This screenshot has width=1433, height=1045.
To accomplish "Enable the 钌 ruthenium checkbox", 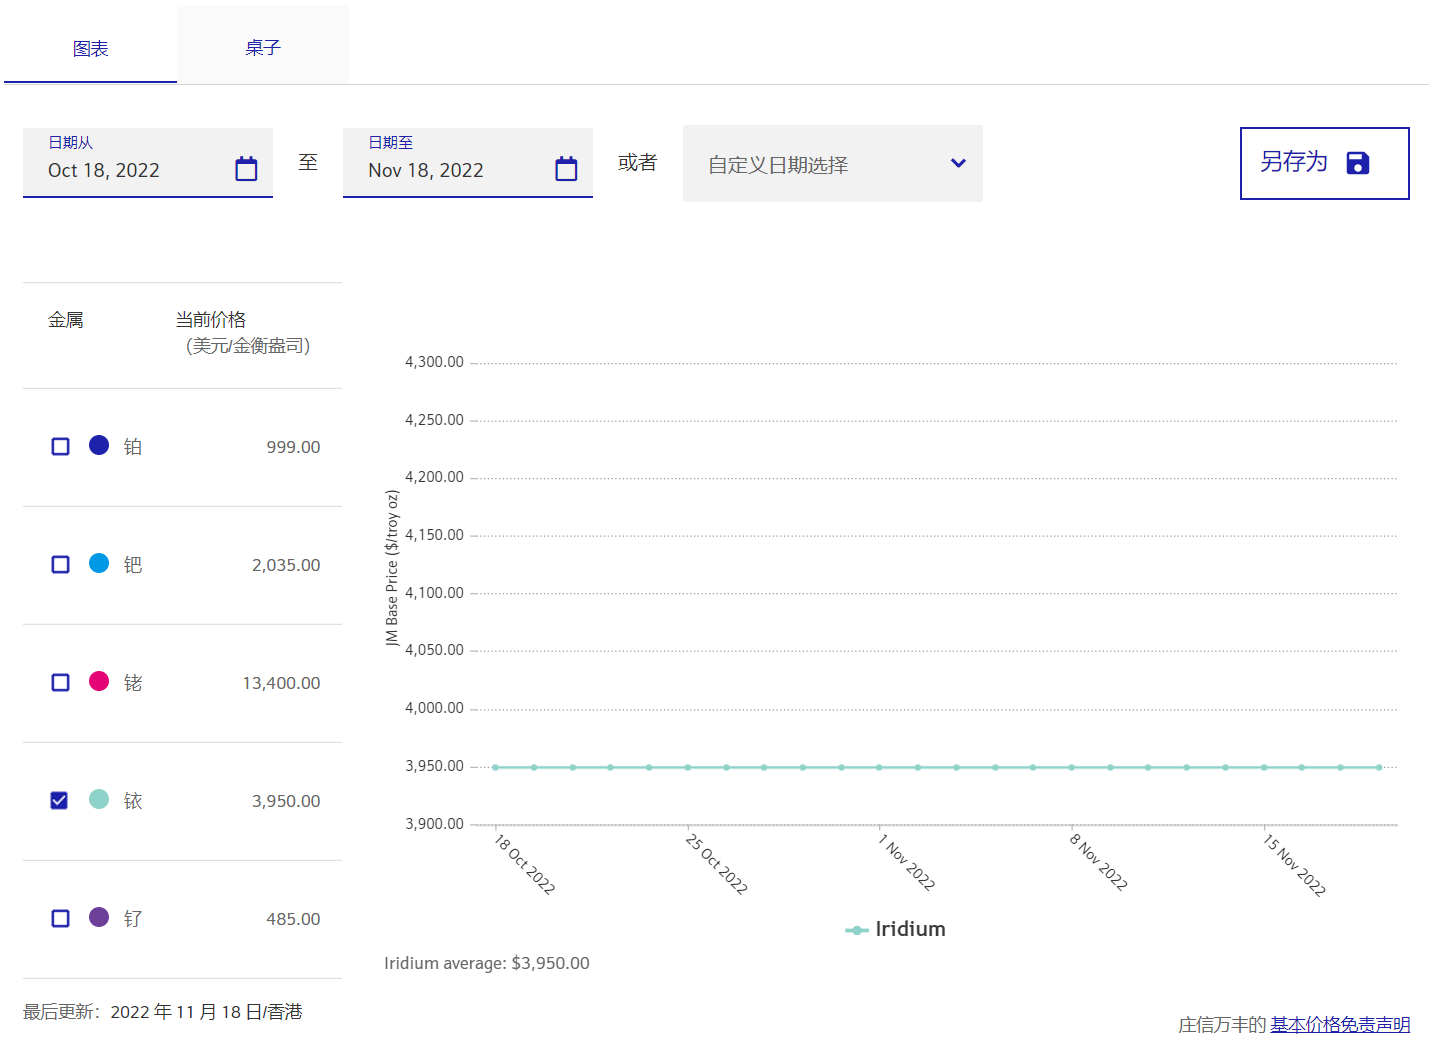I will click(x=61, y=918).
